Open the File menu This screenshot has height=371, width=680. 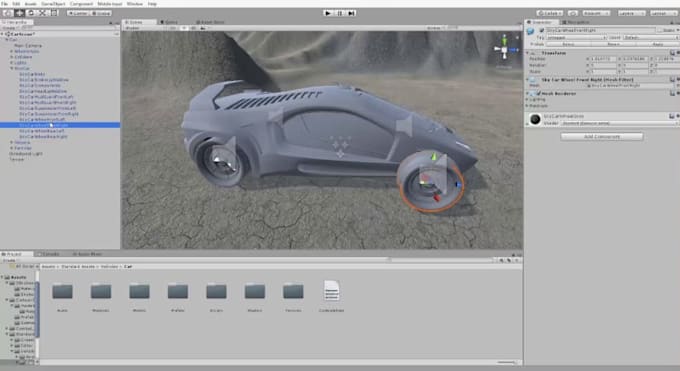5,3
